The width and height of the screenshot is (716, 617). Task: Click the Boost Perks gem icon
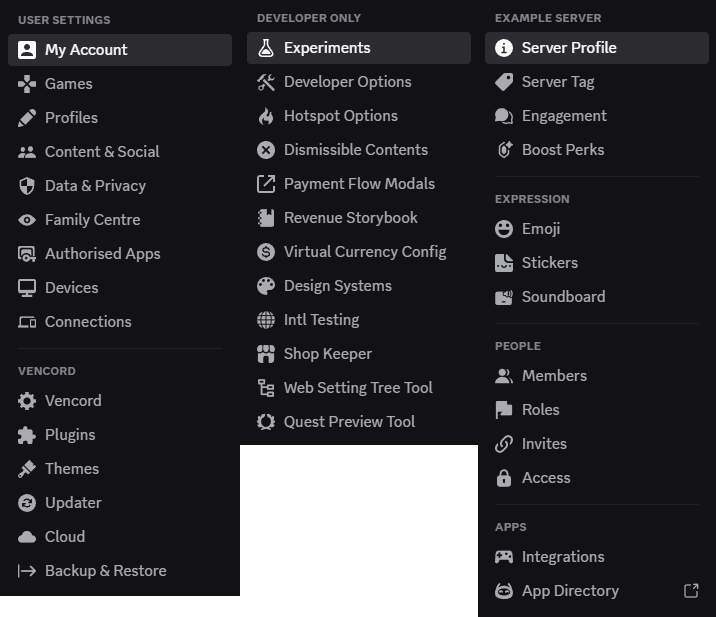coord(504,150)
